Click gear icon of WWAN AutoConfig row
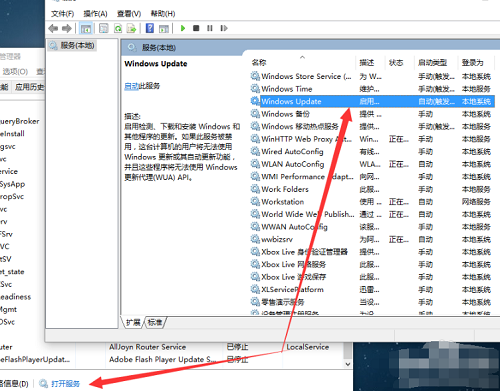 [255, 227]
